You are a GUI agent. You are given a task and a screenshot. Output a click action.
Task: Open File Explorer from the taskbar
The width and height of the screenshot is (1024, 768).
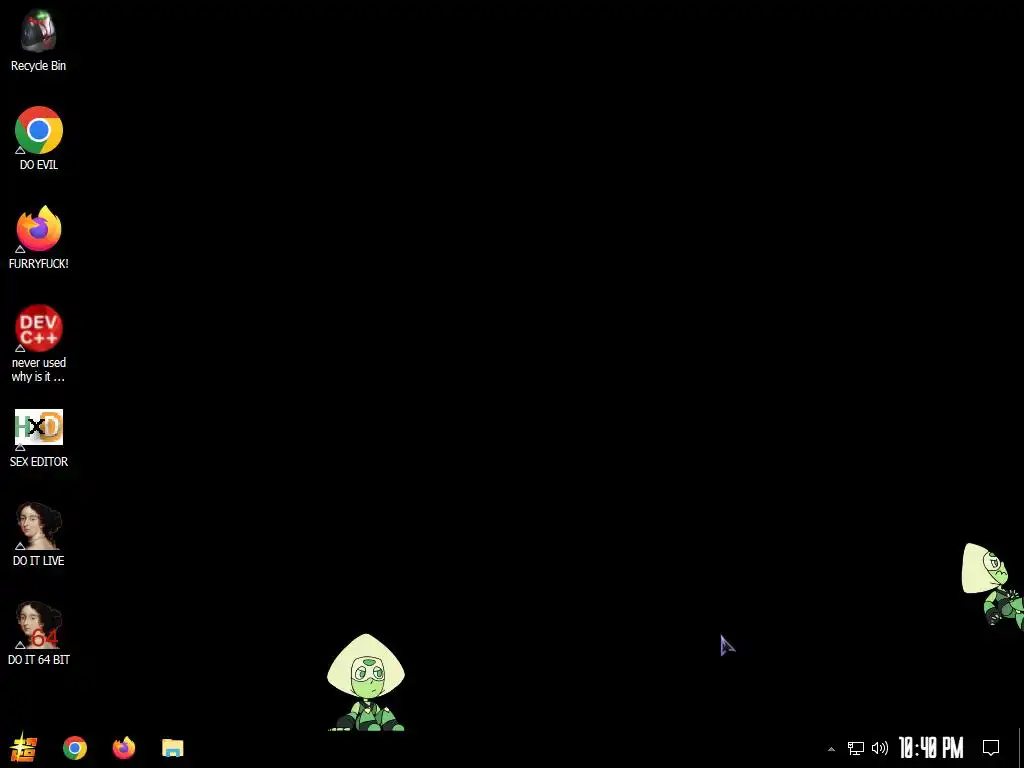pos(172,748)
